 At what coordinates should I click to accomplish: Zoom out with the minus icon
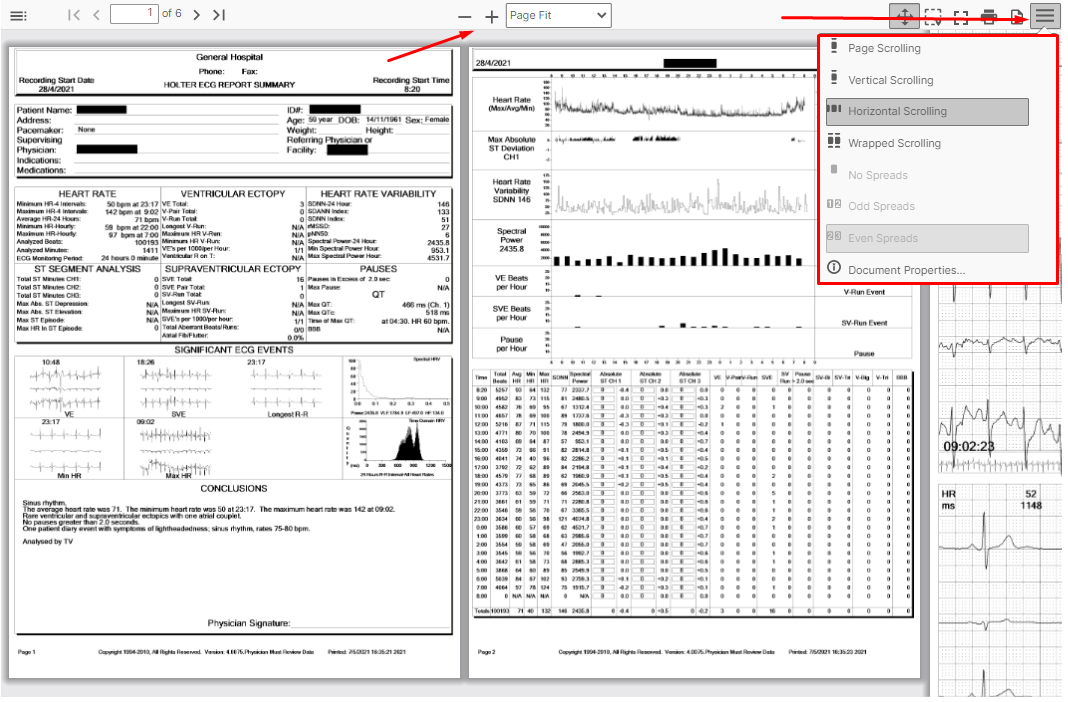pos(465,16)
